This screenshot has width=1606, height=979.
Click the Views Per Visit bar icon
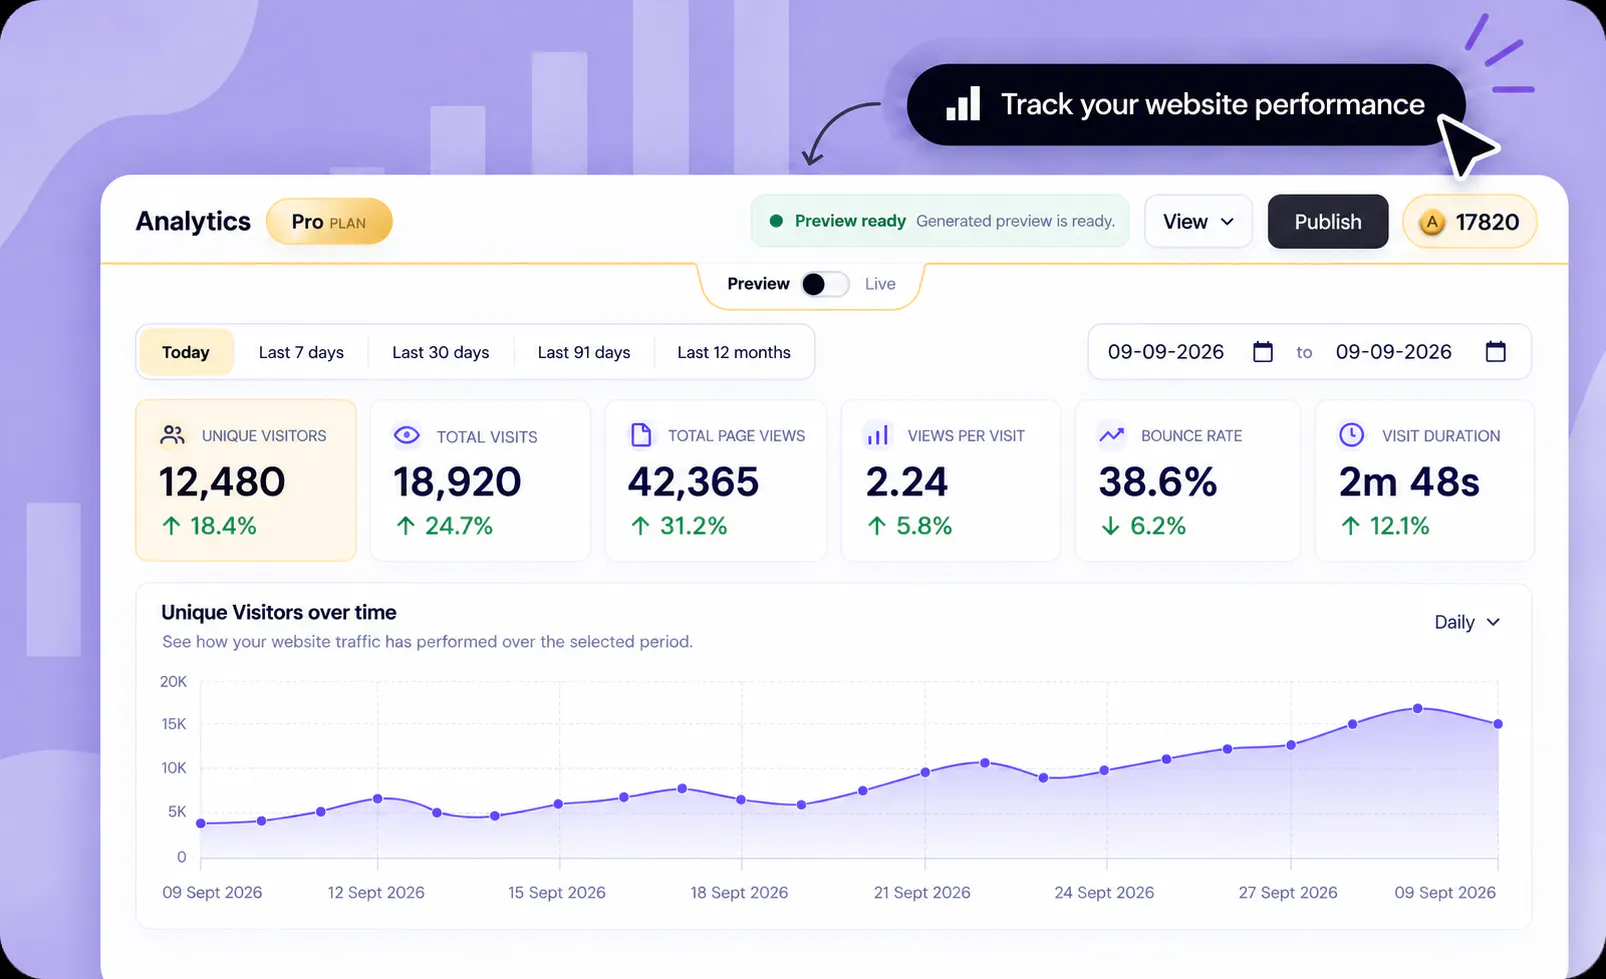pyautogui.click(x=877, y=435)
